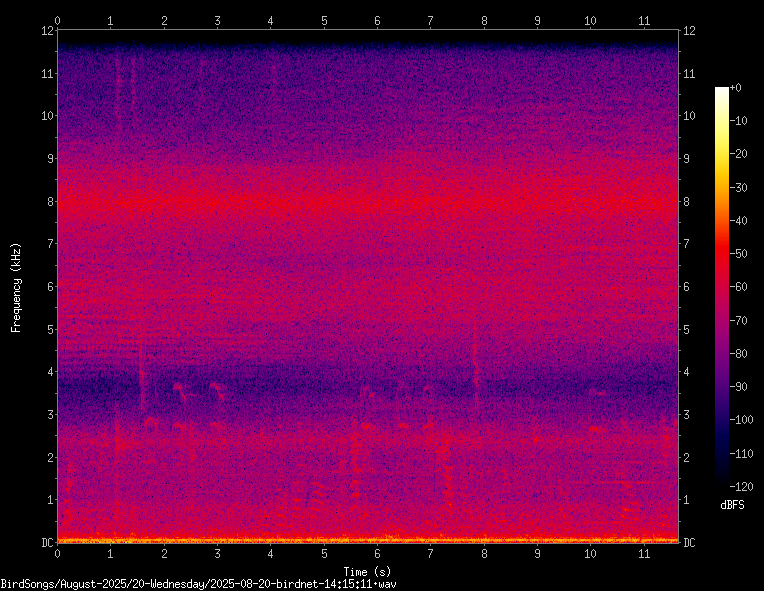Click the "11" second label on bottom time axis
Screen dimensions: 764x591
[644, 554]
